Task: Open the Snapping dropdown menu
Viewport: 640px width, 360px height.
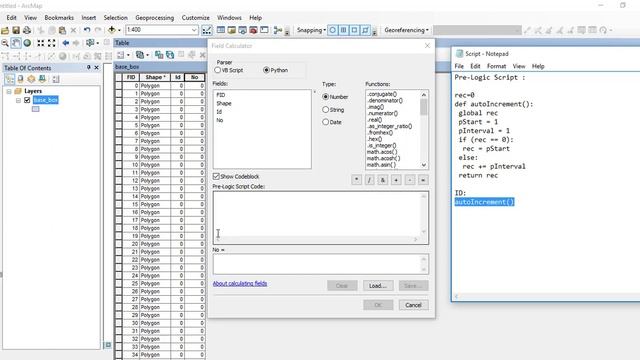Action: click(311, 30)
